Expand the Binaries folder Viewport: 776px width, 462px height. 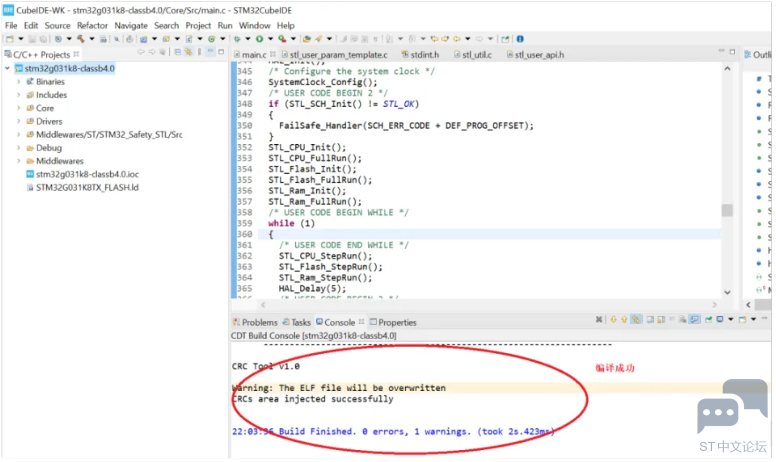pos(19,82)
